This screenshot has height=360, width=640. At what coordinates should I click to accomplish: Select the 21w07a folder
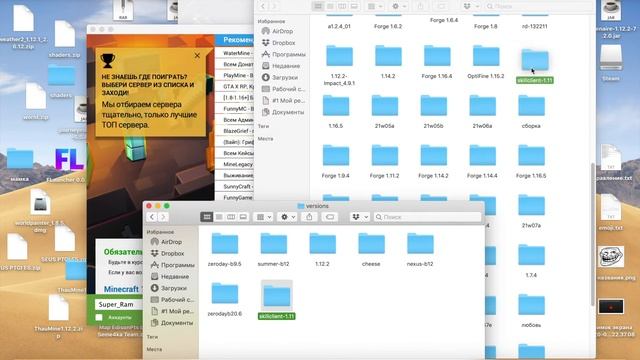point(531,211)
